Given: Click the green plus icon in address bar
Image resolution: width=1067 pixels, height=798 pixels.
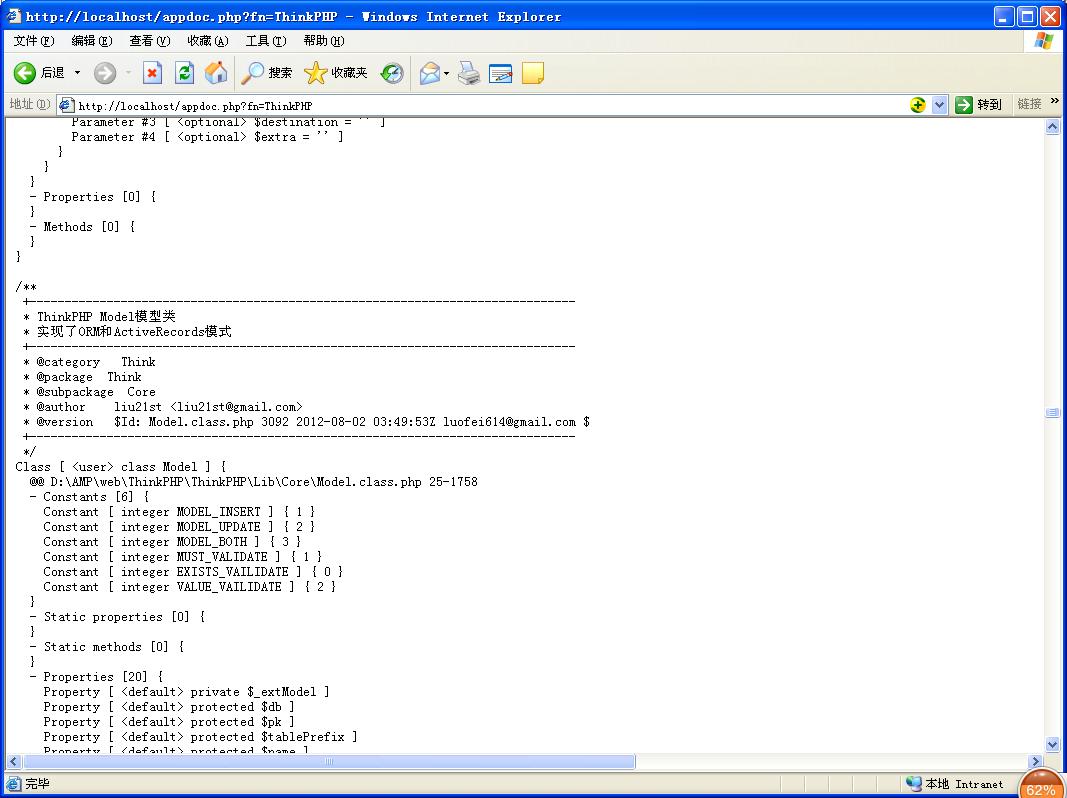Looking at the screenshot, I should click(917, 105).
